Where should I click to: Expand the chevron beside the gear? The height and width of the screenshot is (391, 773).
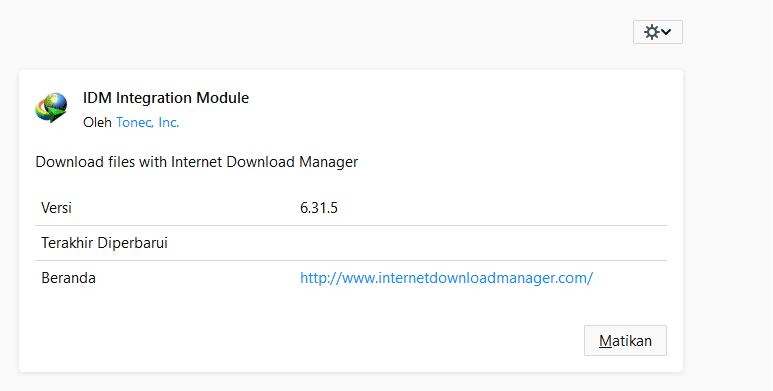[666, 32]
